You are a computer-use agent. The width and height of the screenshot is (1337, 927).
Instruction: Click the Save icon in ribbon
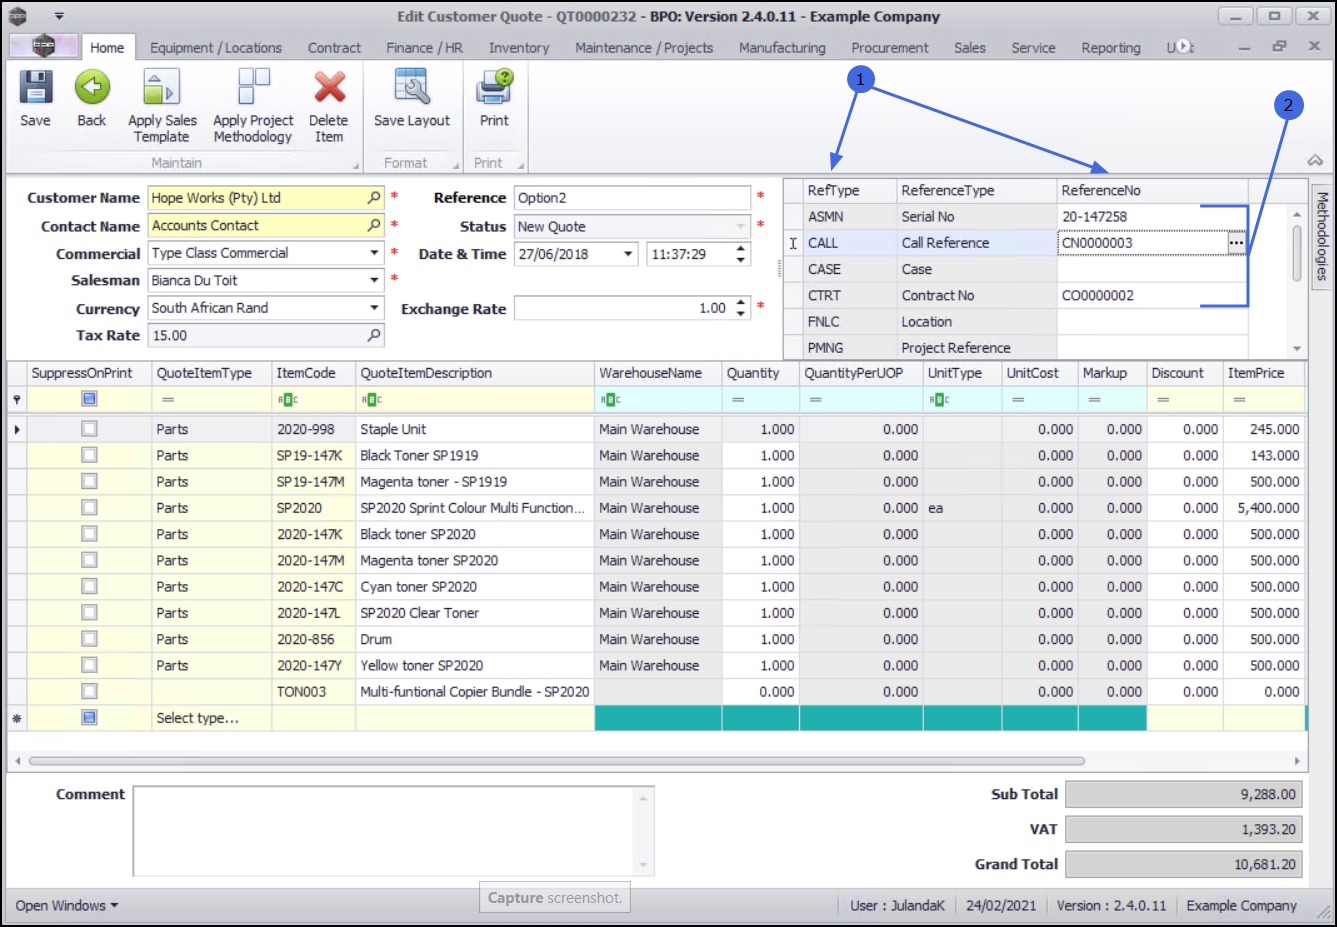pos(36,99)
